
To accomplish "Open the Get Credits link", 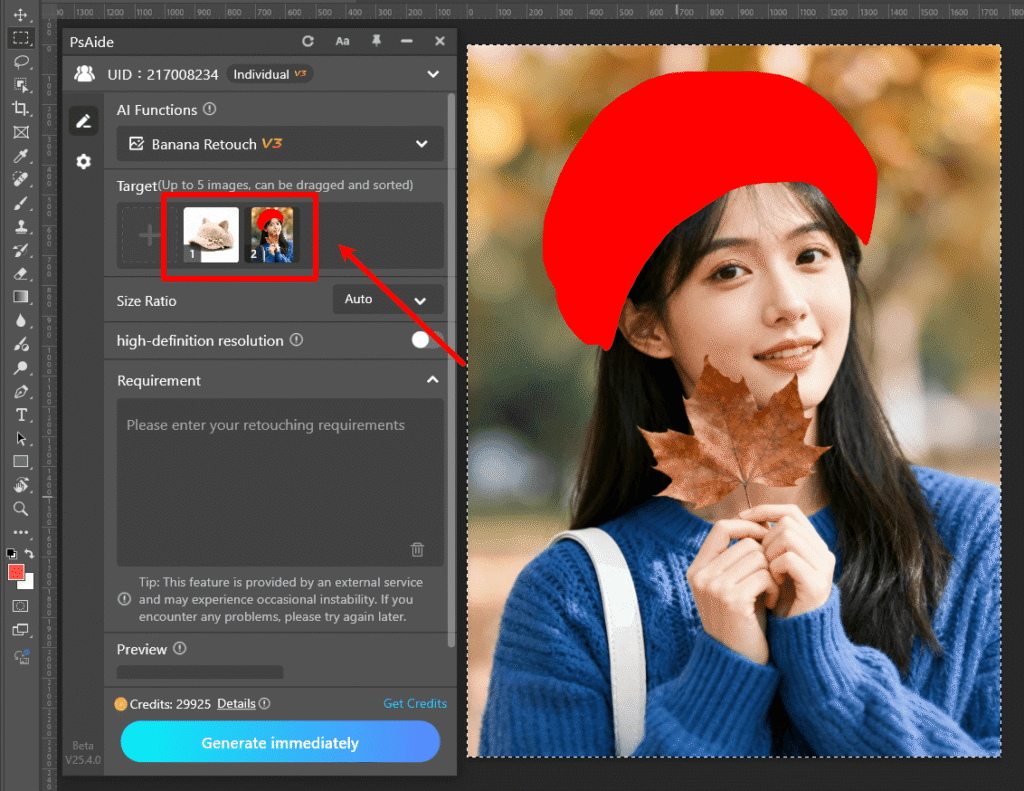I will tap(415, 703).
